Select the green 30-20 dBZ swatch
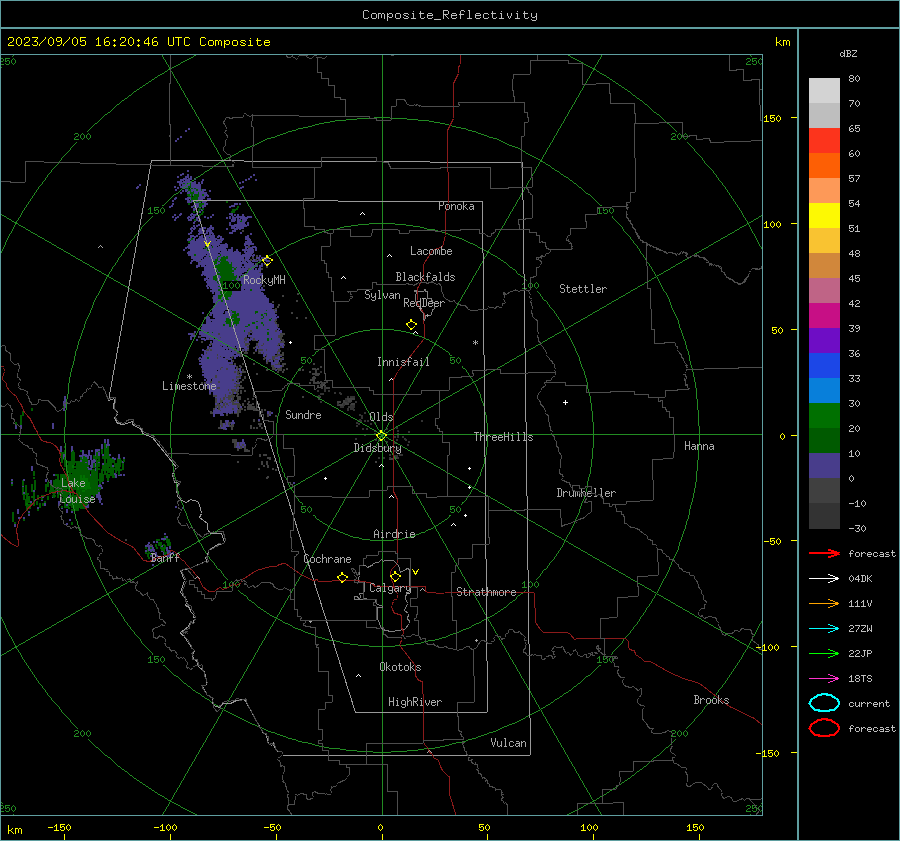 click(x=824, y=416)
